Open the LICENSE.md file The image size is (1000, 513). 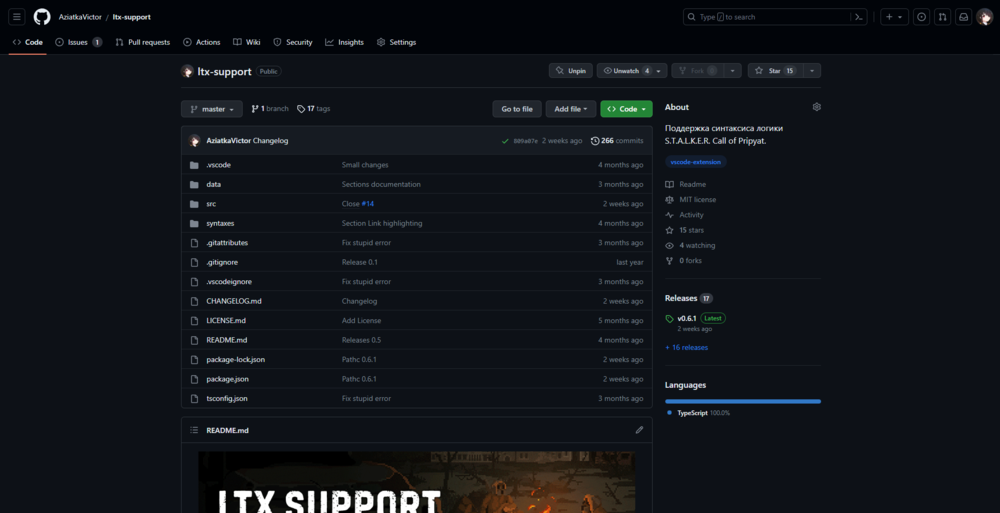226,320
